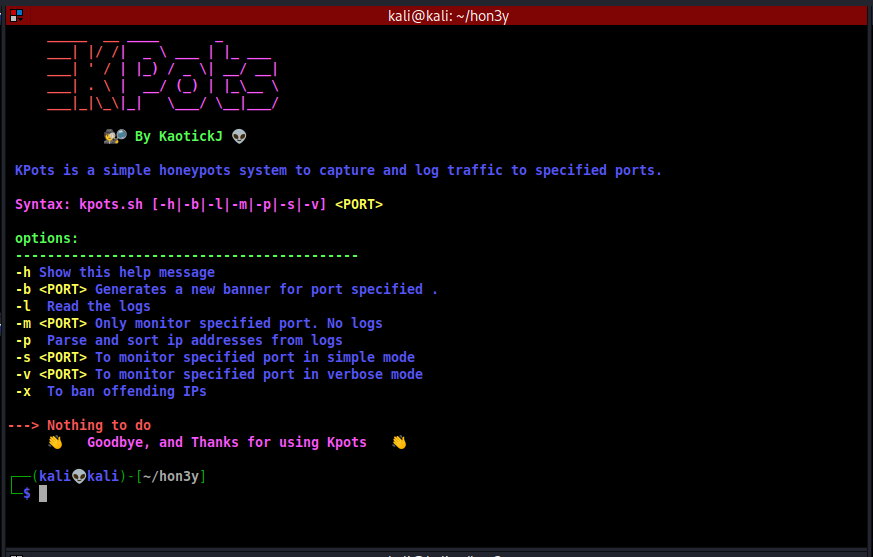Click "Only monitor specified port. No logs"
The image size is (873, 557).
point(238,324)
